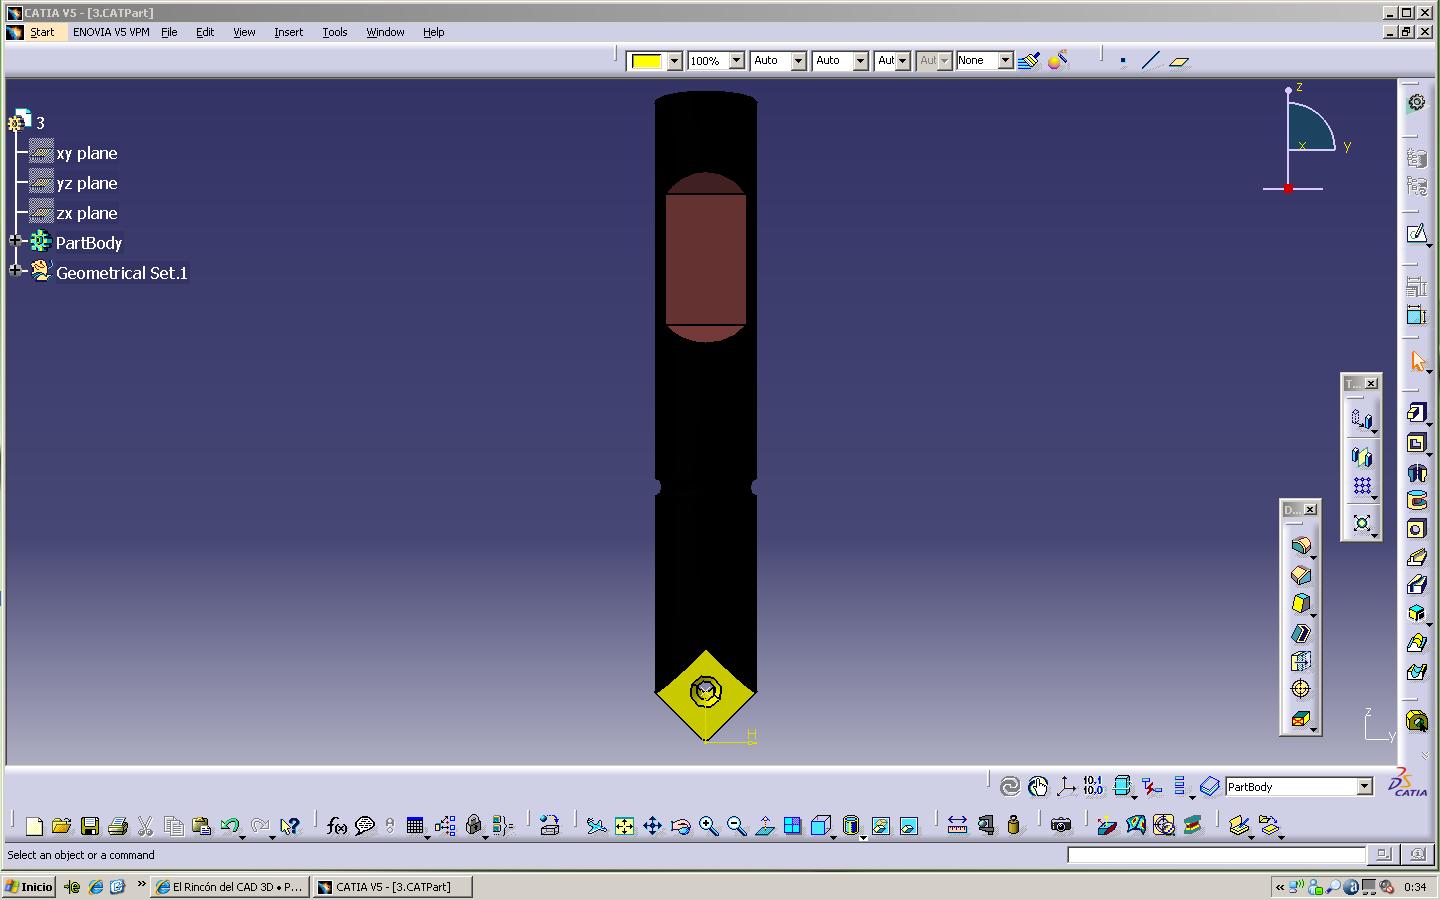Click the yellow fill color swatch

click(x=646, y=61)
